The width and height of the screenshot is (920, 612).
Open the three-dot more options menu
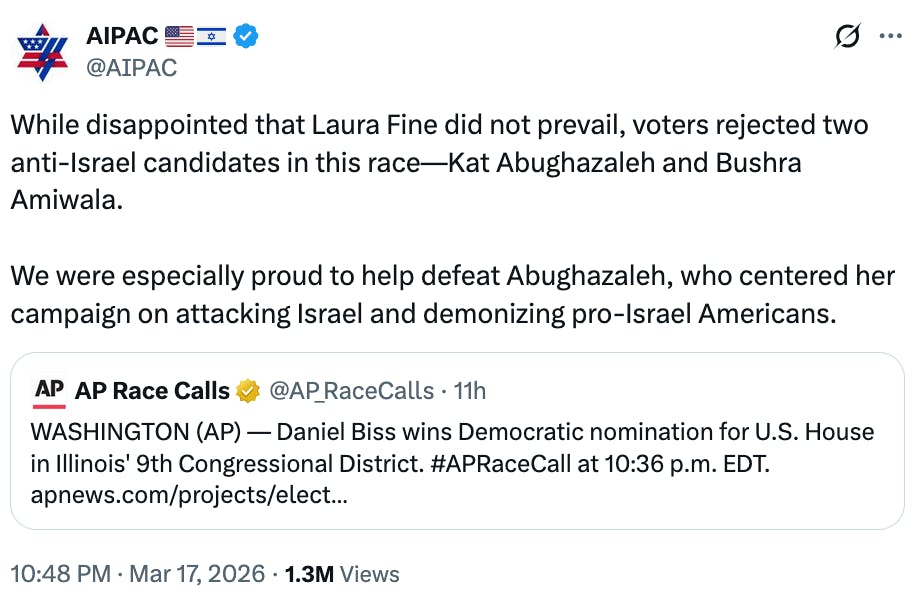(892, 36)
